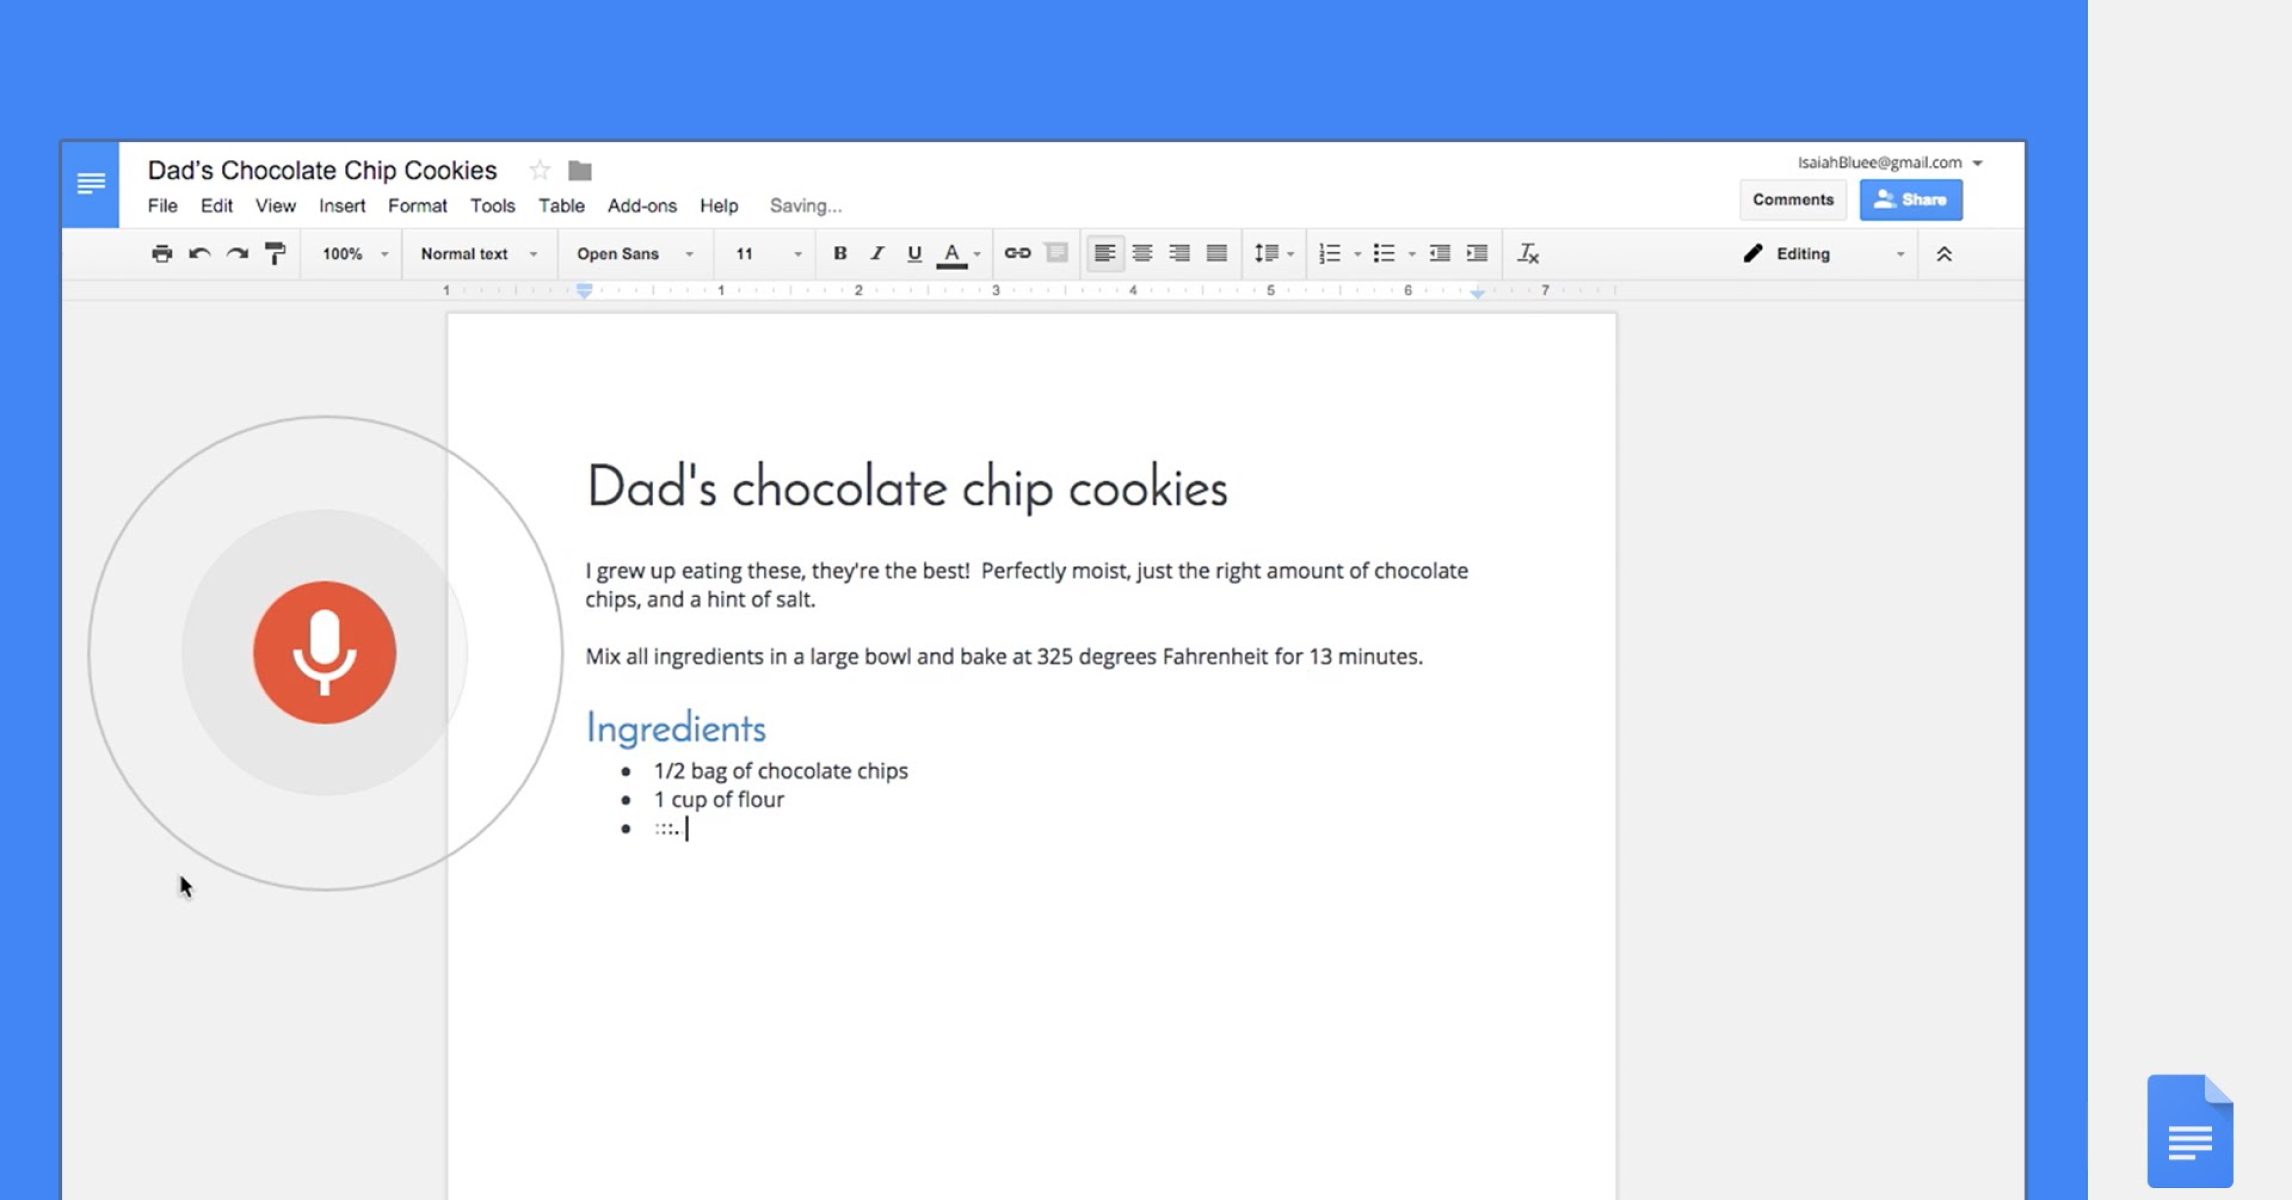This screenshot has width=2292, height=1200.
Task: Star the document title
Action: click(x=540, y=170)
